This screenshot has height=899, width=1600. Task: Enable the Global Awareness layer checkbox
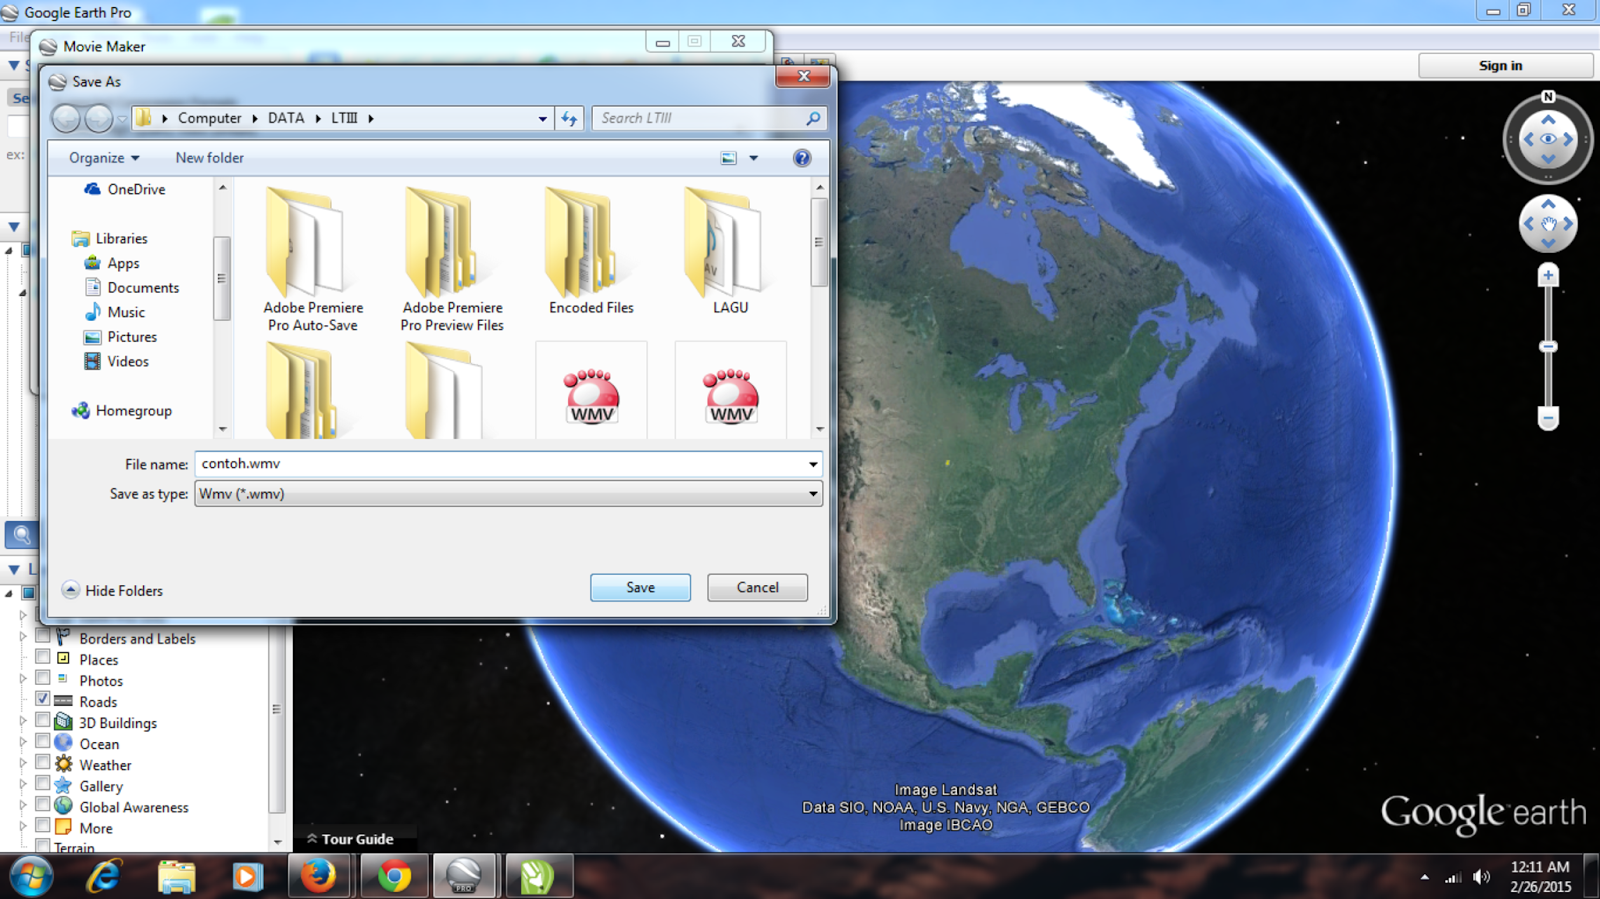[x=43, y=804]
